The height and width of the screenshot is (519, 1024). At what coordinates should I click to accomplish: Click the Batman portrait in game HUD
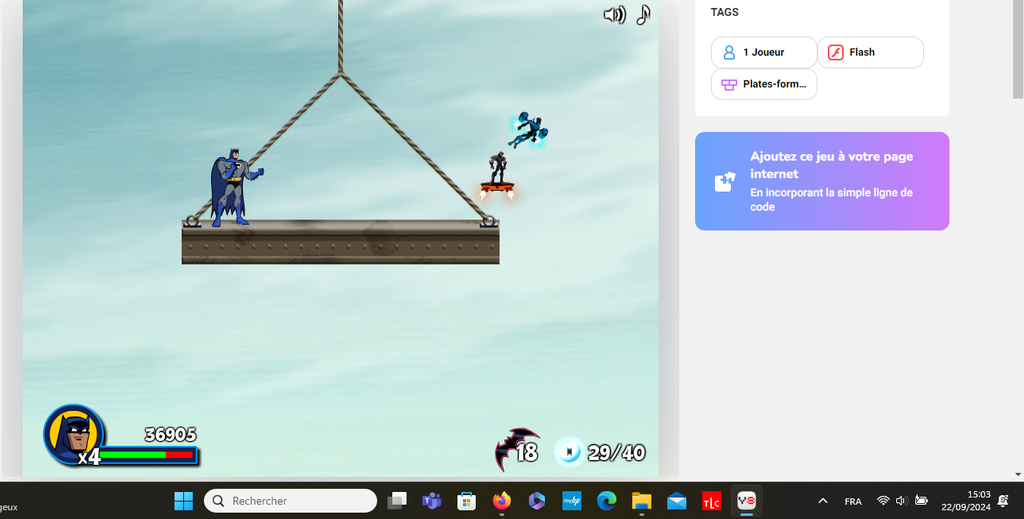[72, 434]
